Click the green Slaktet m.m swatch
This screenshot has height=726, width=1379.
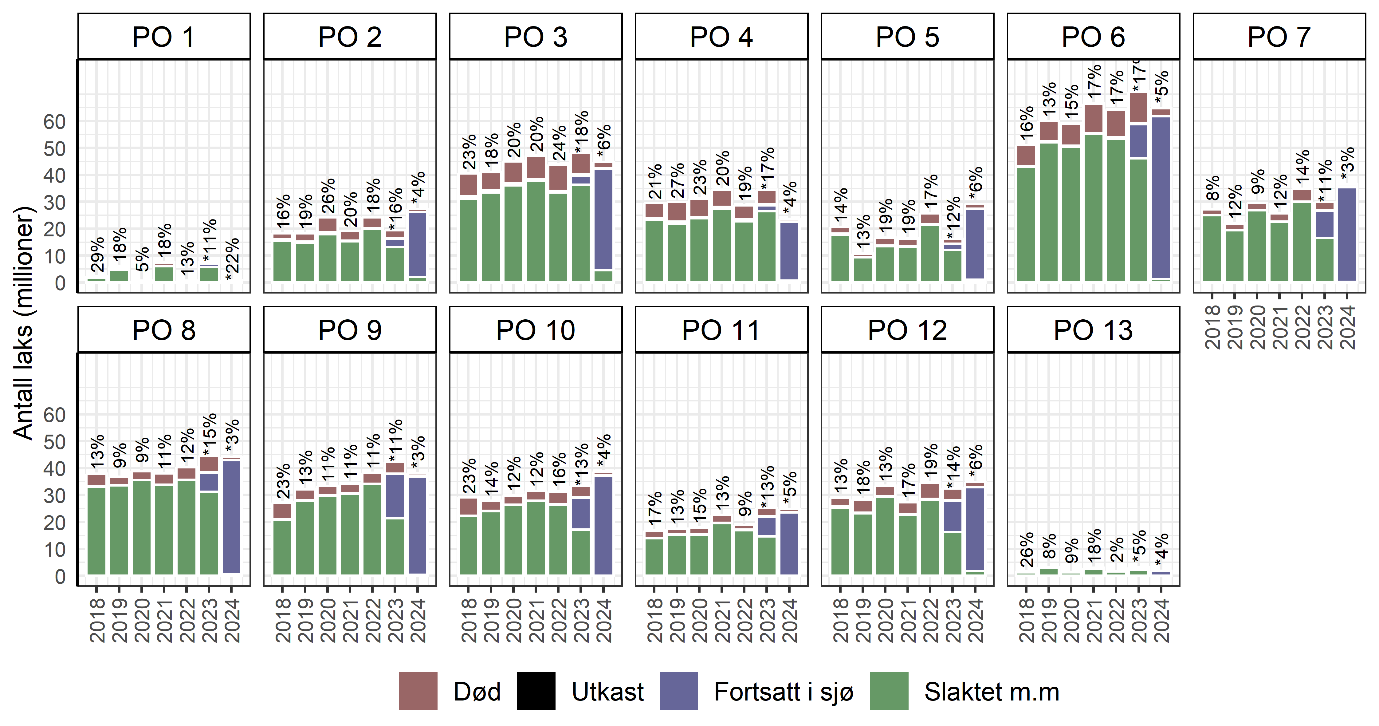coord(891,691)
